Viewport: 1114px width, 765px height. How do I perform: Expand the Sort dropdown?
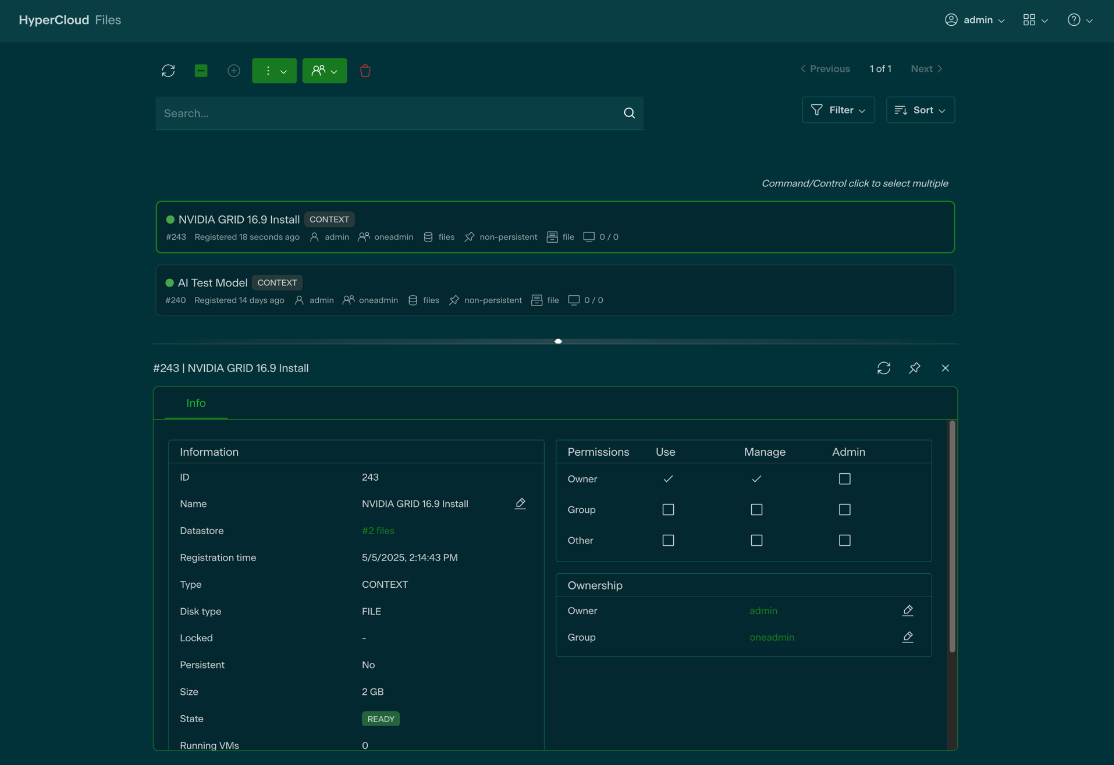pos(920,110)
